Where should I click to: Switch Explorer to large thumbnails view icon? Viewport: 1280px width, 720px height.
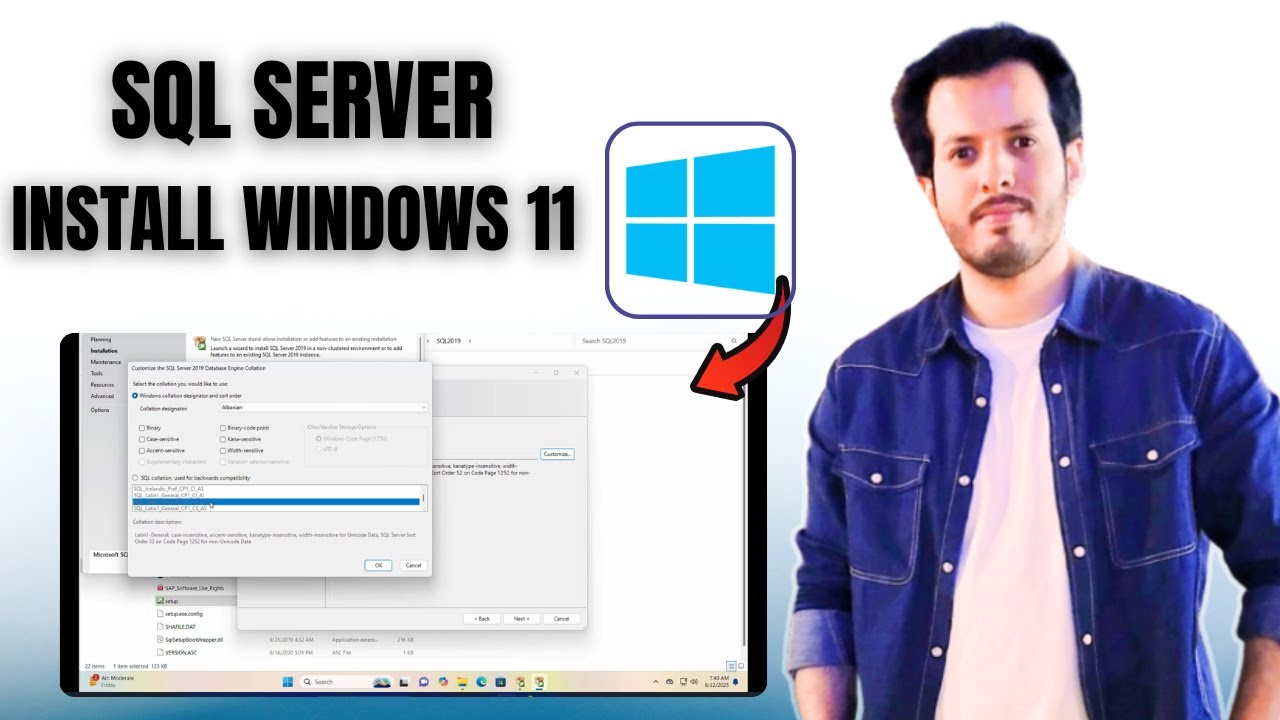740,665
